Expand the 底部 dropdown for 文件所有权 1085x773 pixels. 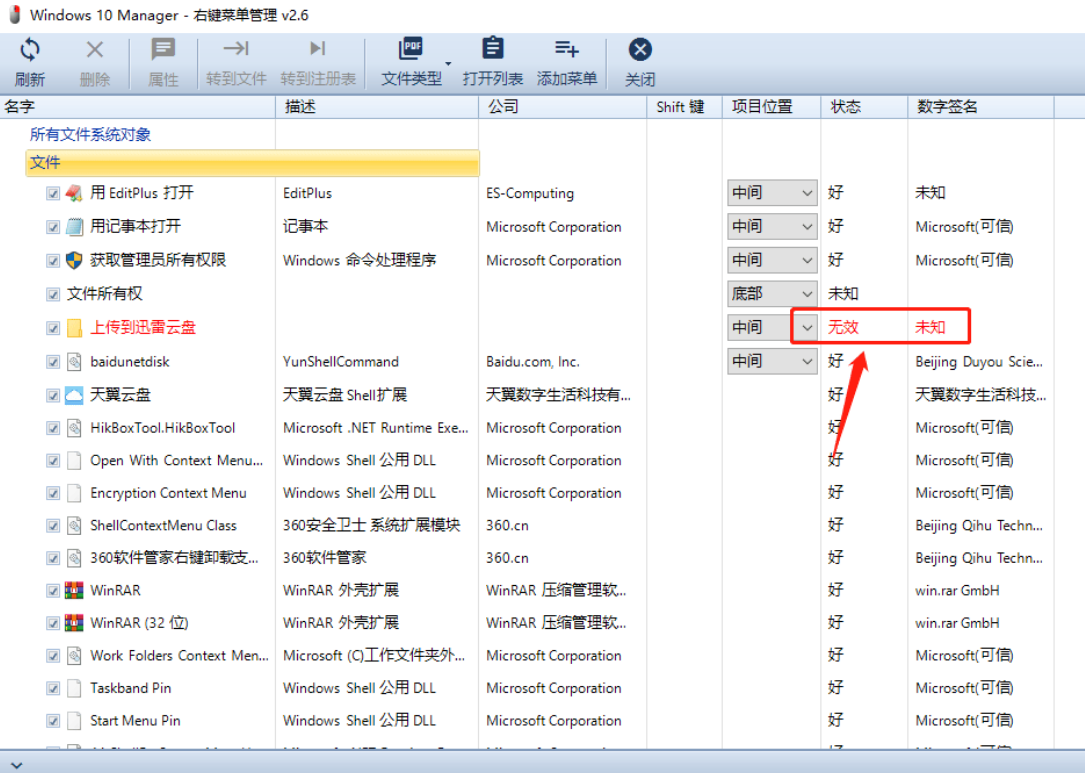click(x=807, y=294)
